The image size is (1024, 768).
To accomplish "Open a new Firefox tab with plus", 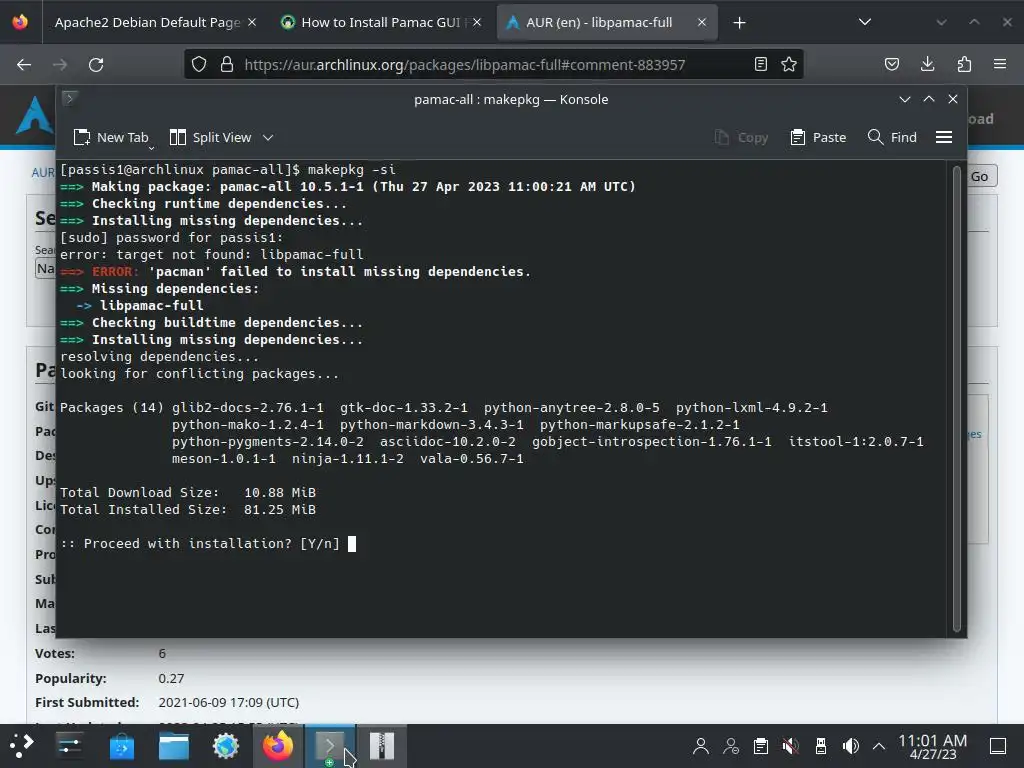I will (x=739, y=23).
